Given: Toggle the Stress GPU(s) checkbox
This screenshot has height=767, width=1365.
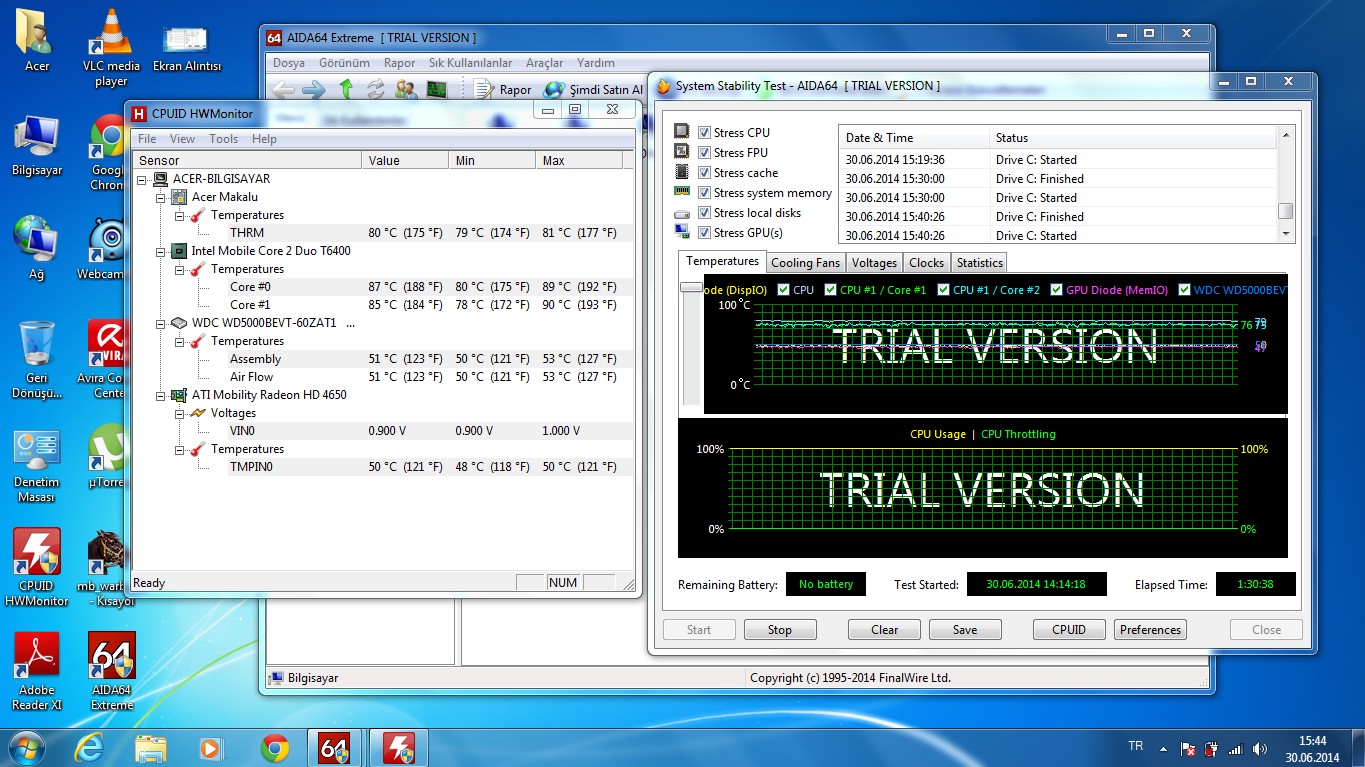Looking at the screenshot, I should pyautogui.click(x=705, y=233).
